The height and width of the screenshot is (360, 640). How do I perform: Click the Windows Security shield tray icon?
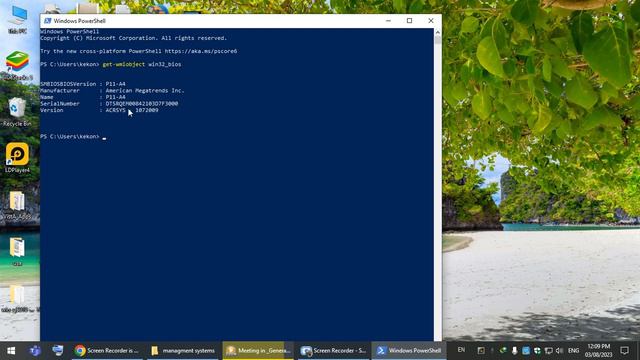pos(537,351)
